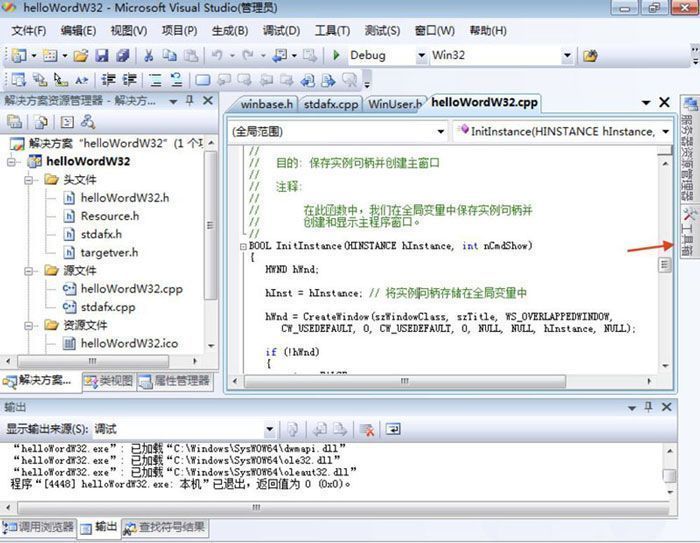This screenshot has width=700, height=543.
Task: Open the Win32 platform dropdown
Action: [x=567, y=55]
